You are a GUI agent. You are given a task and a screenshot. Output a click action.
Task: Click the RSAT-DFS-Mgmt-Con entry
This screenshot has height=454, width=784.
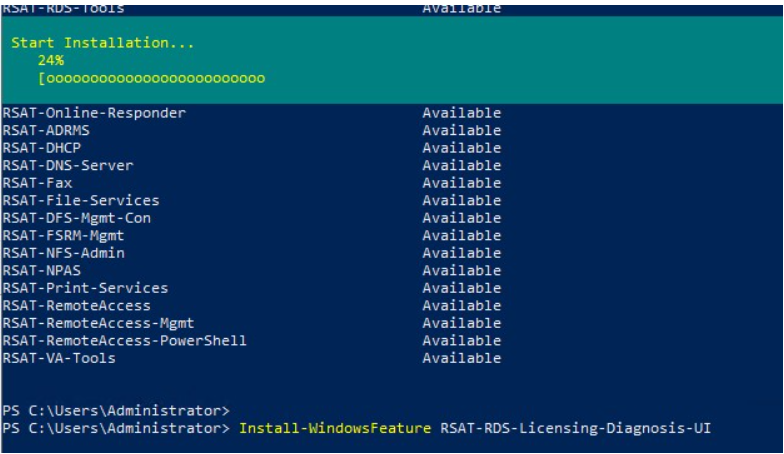coord(76,218)
